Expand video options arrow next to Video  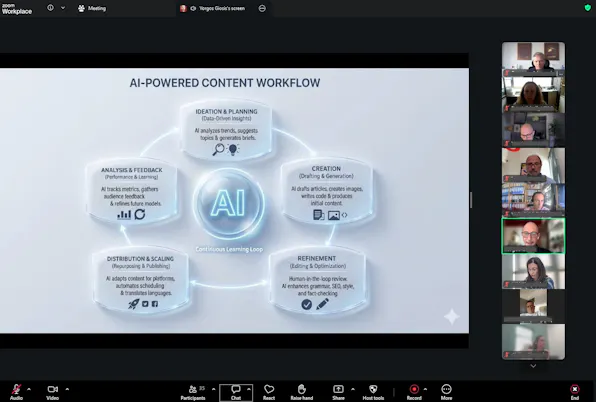[67, 389]
